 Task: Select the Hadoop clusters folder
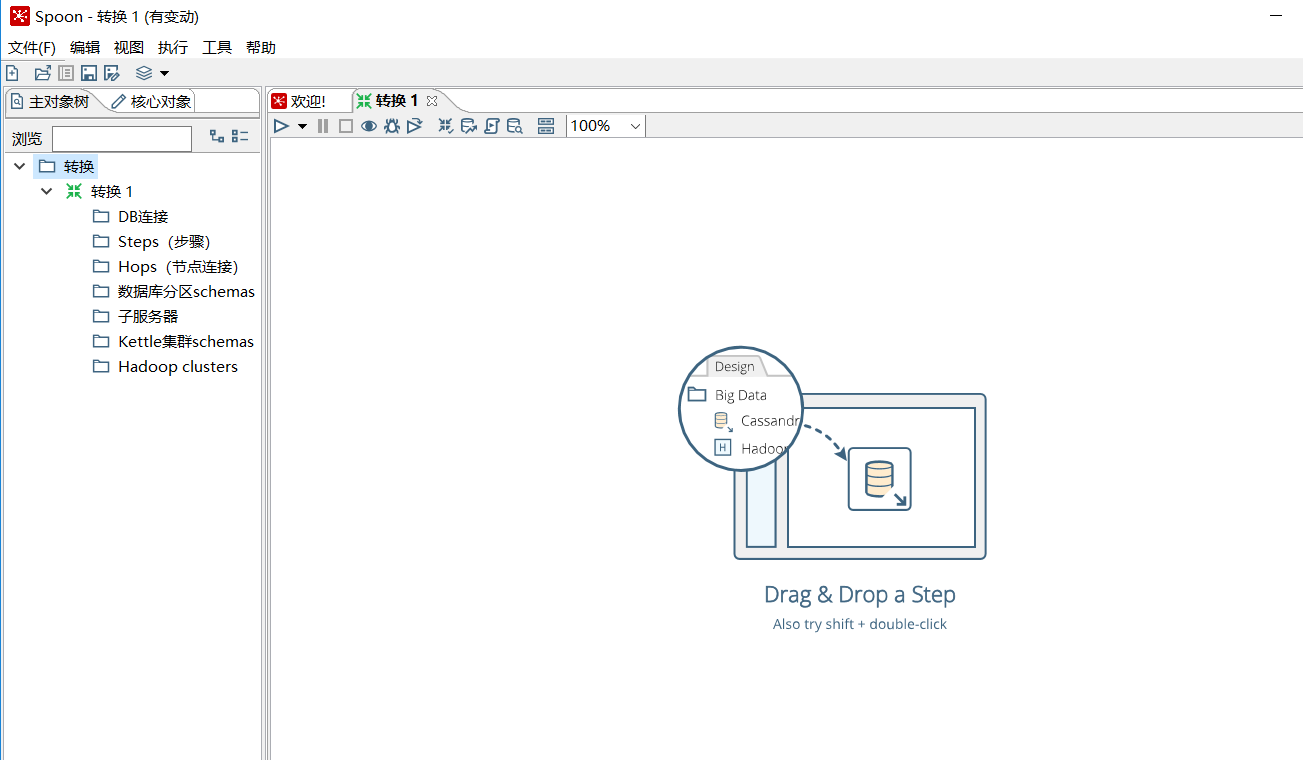177,366
